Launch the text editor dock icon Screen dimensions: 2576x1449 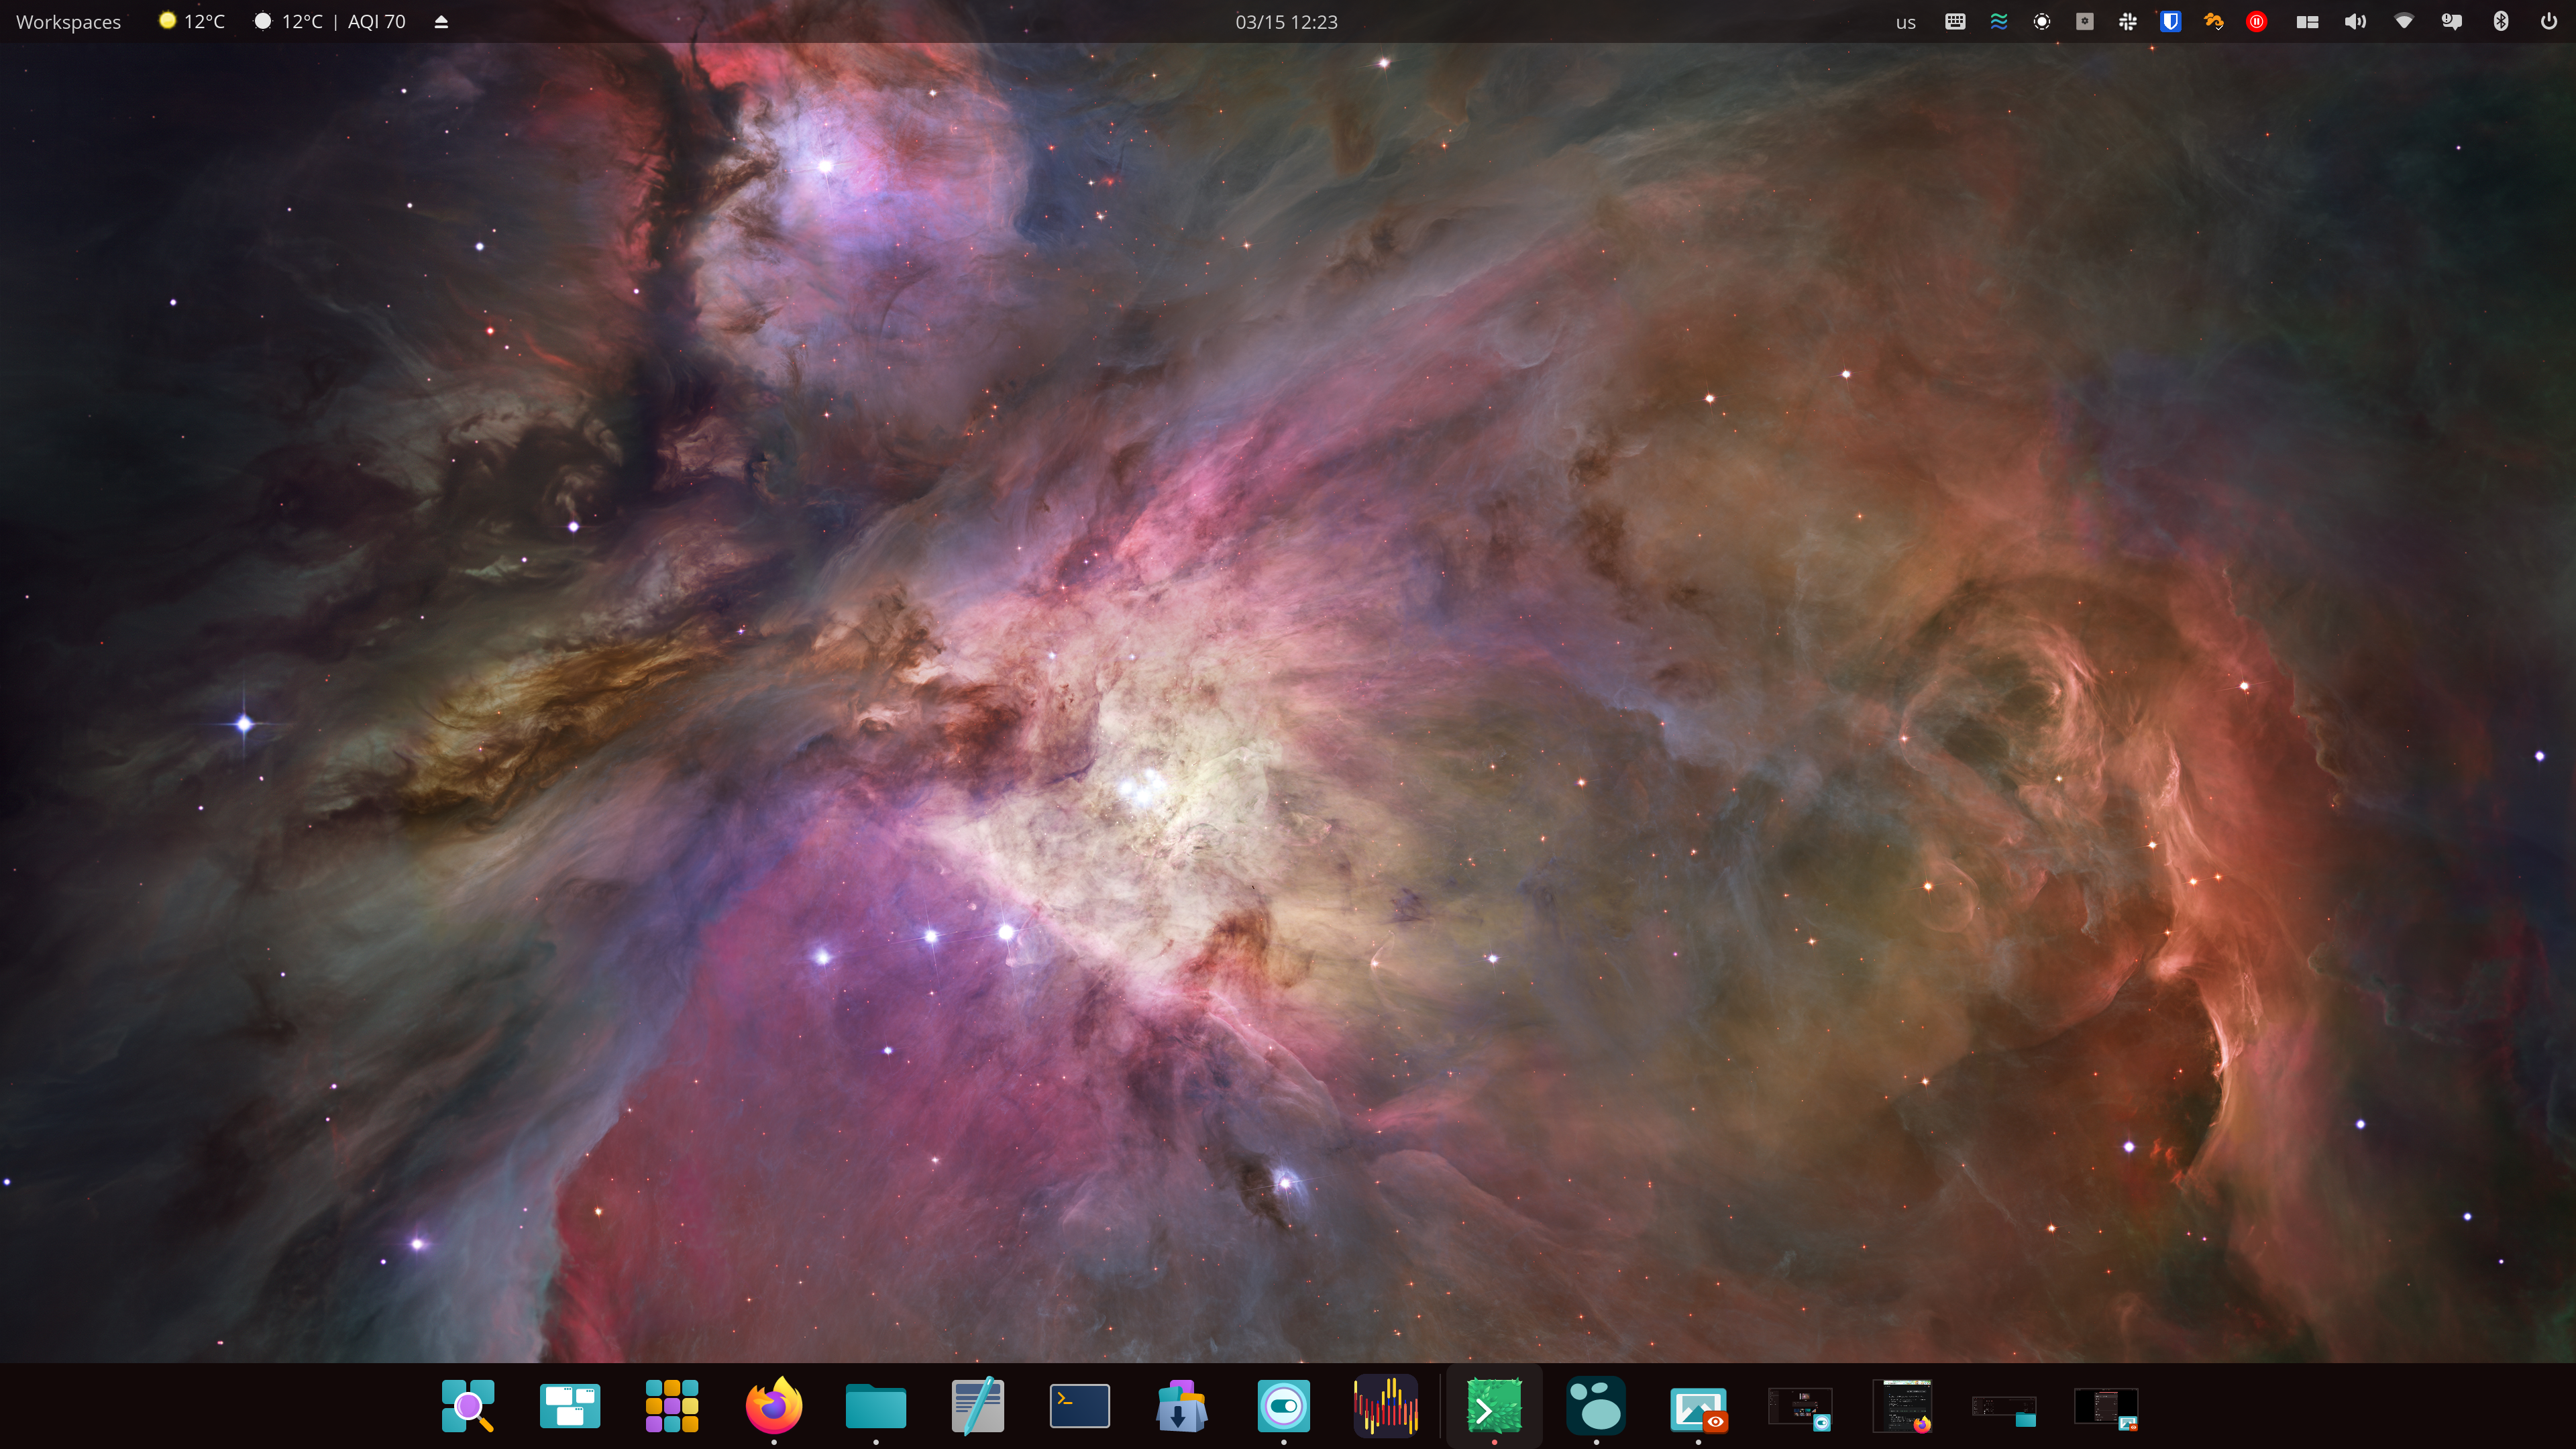977,1406
